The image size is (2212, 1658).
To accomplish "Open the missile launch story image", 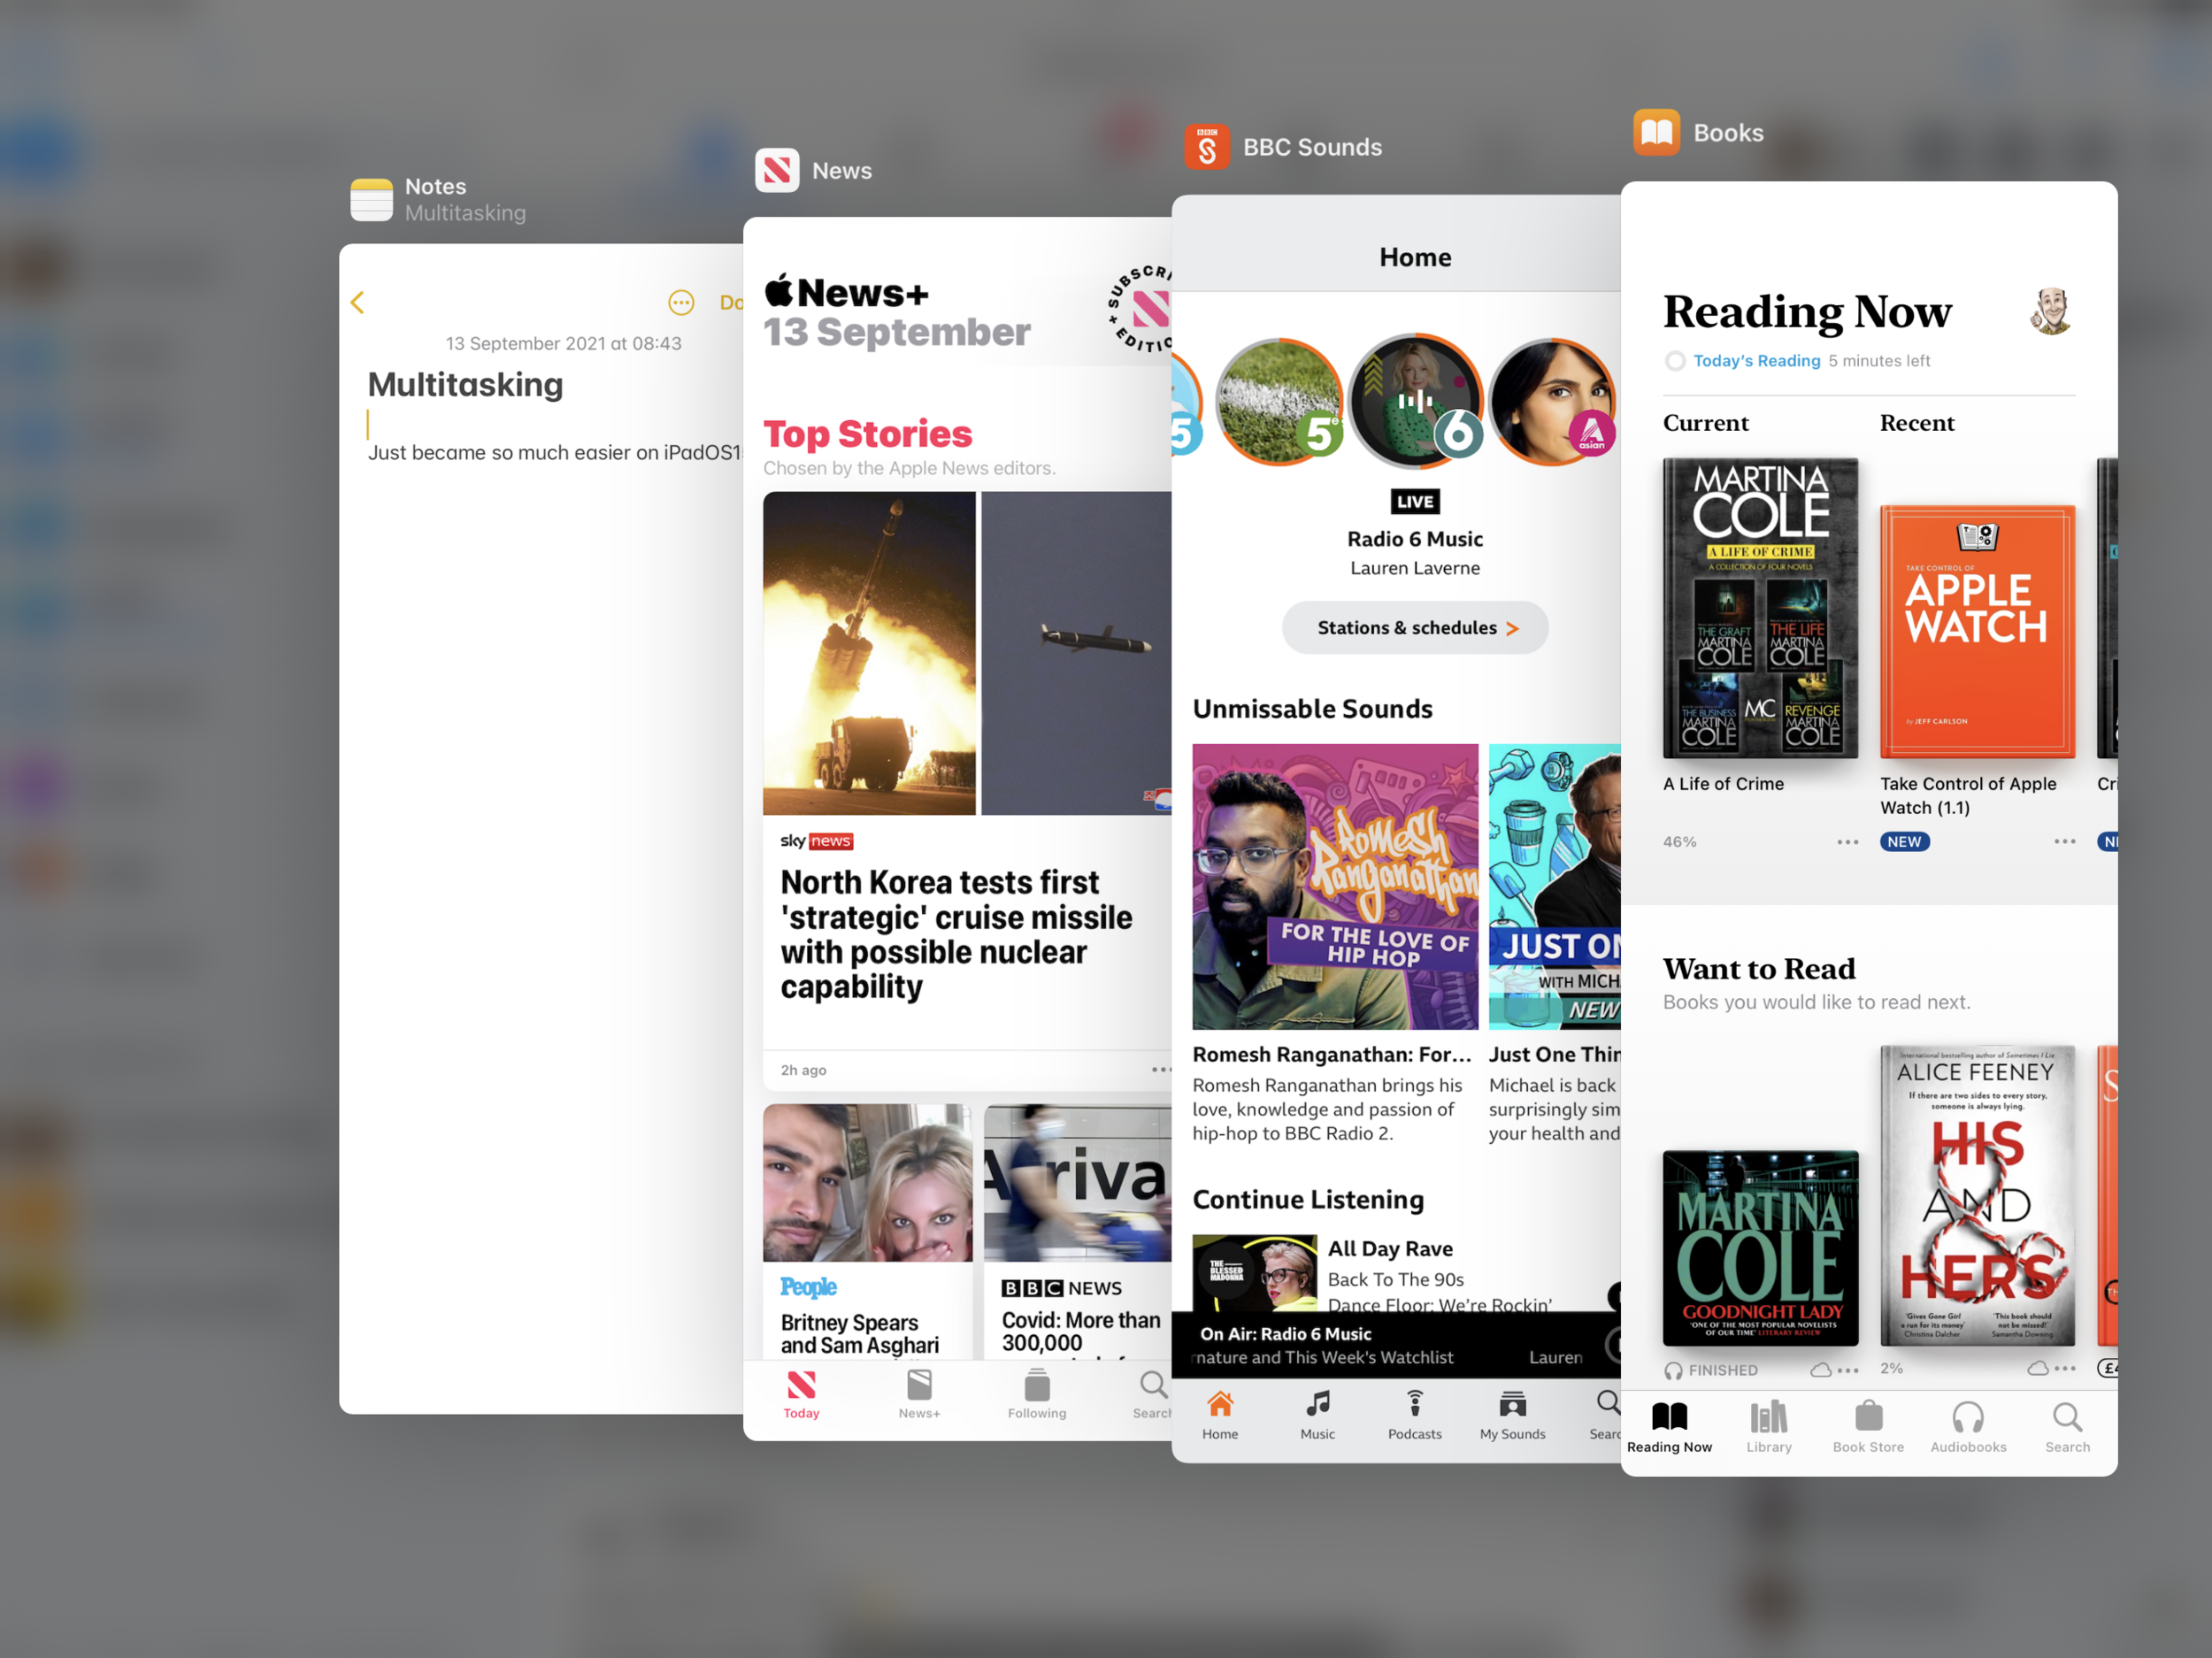I will [869, 653].
